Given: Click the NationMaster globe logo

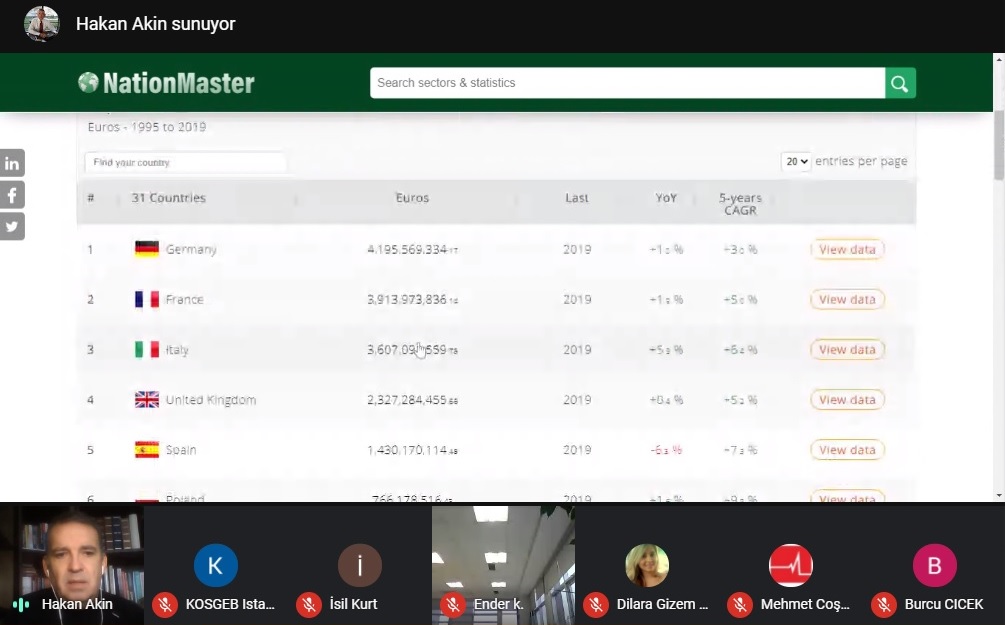Looking at the screenshot, I should [x=88, y=82].
